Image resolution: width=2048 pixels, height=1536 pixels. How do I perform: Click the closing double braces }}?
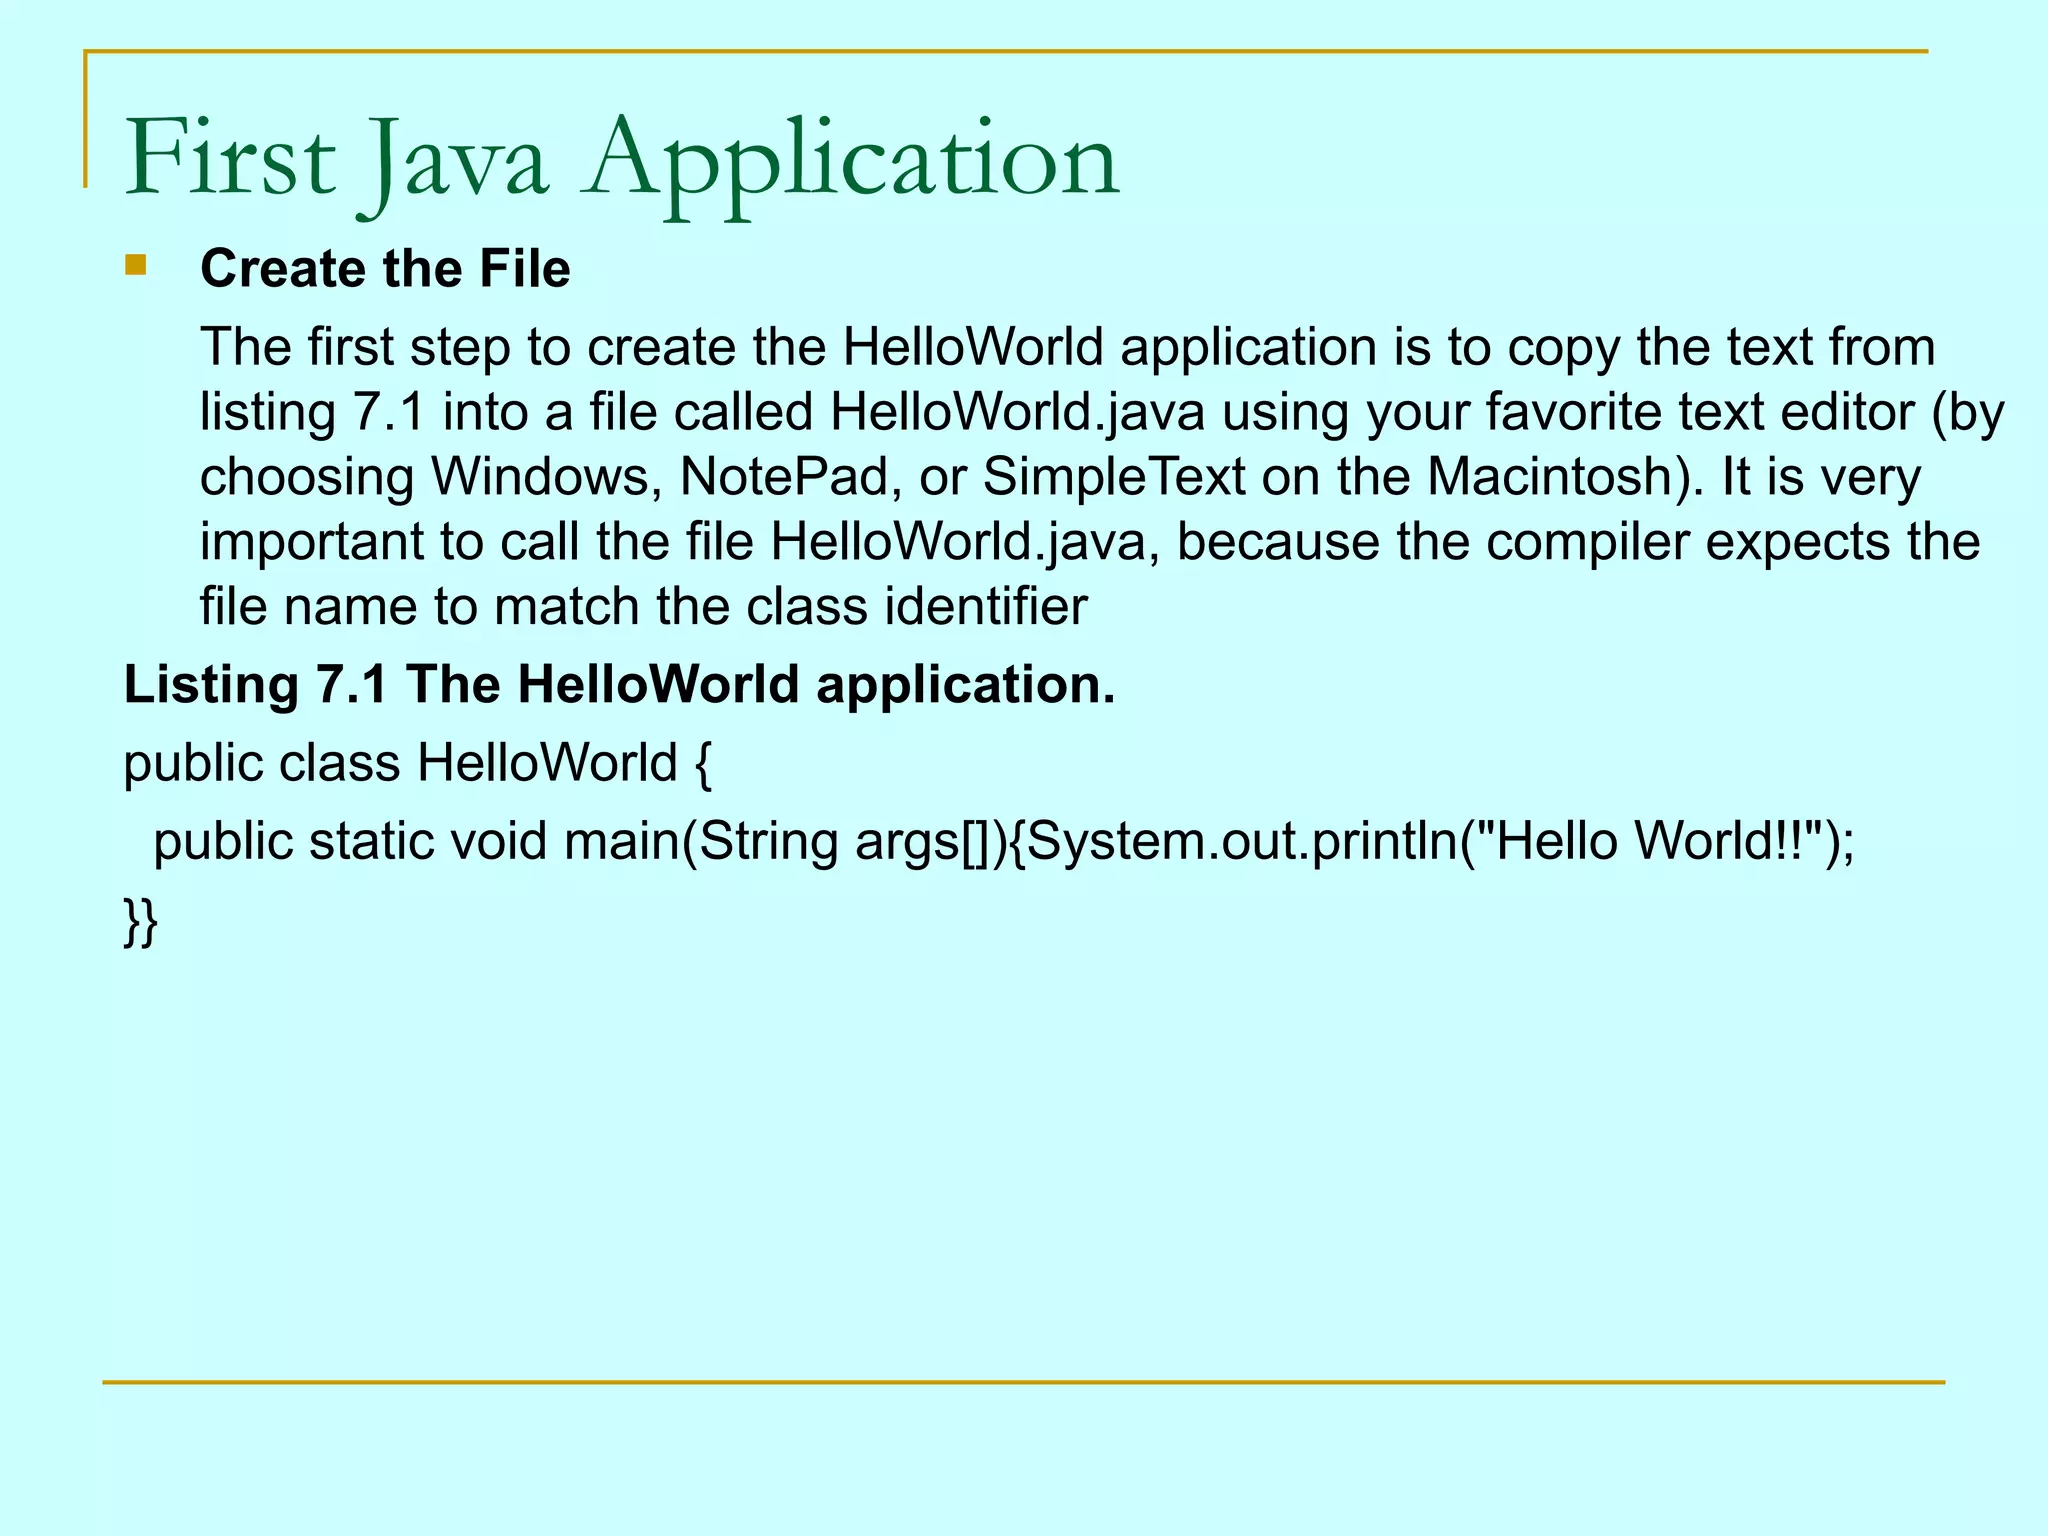pos(141,920)
